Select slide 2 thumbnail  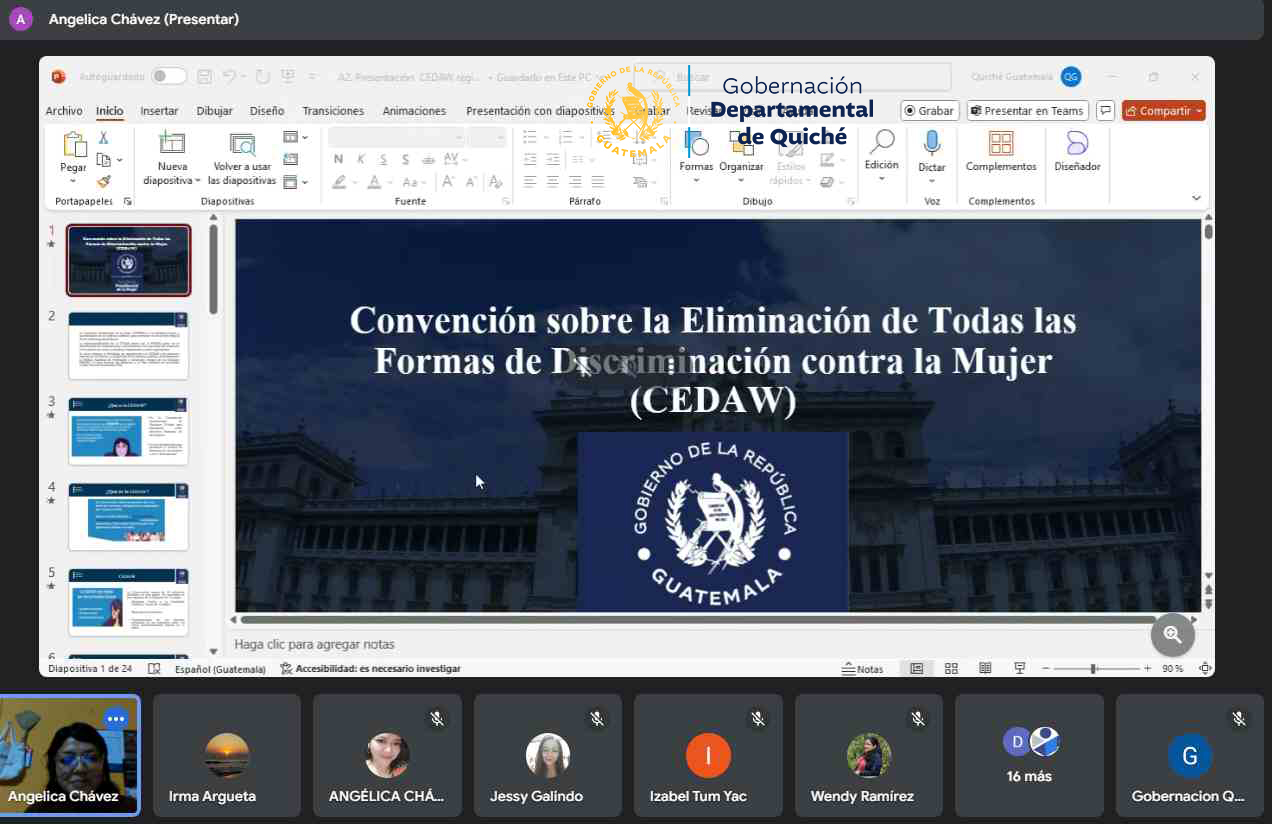(x=128, y=345)
